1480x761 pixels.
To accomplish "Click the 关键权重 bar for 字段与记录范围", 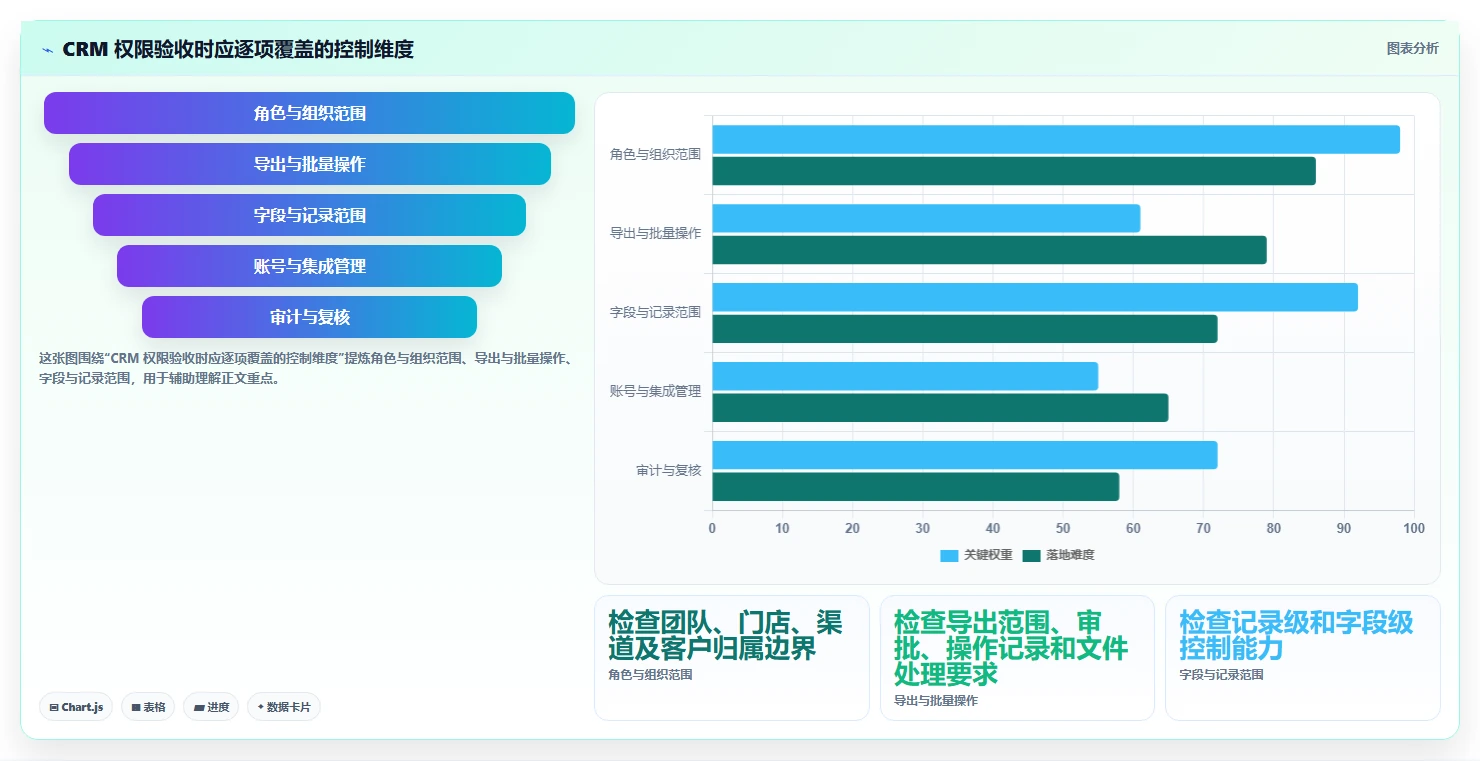I will (1035, 297).
